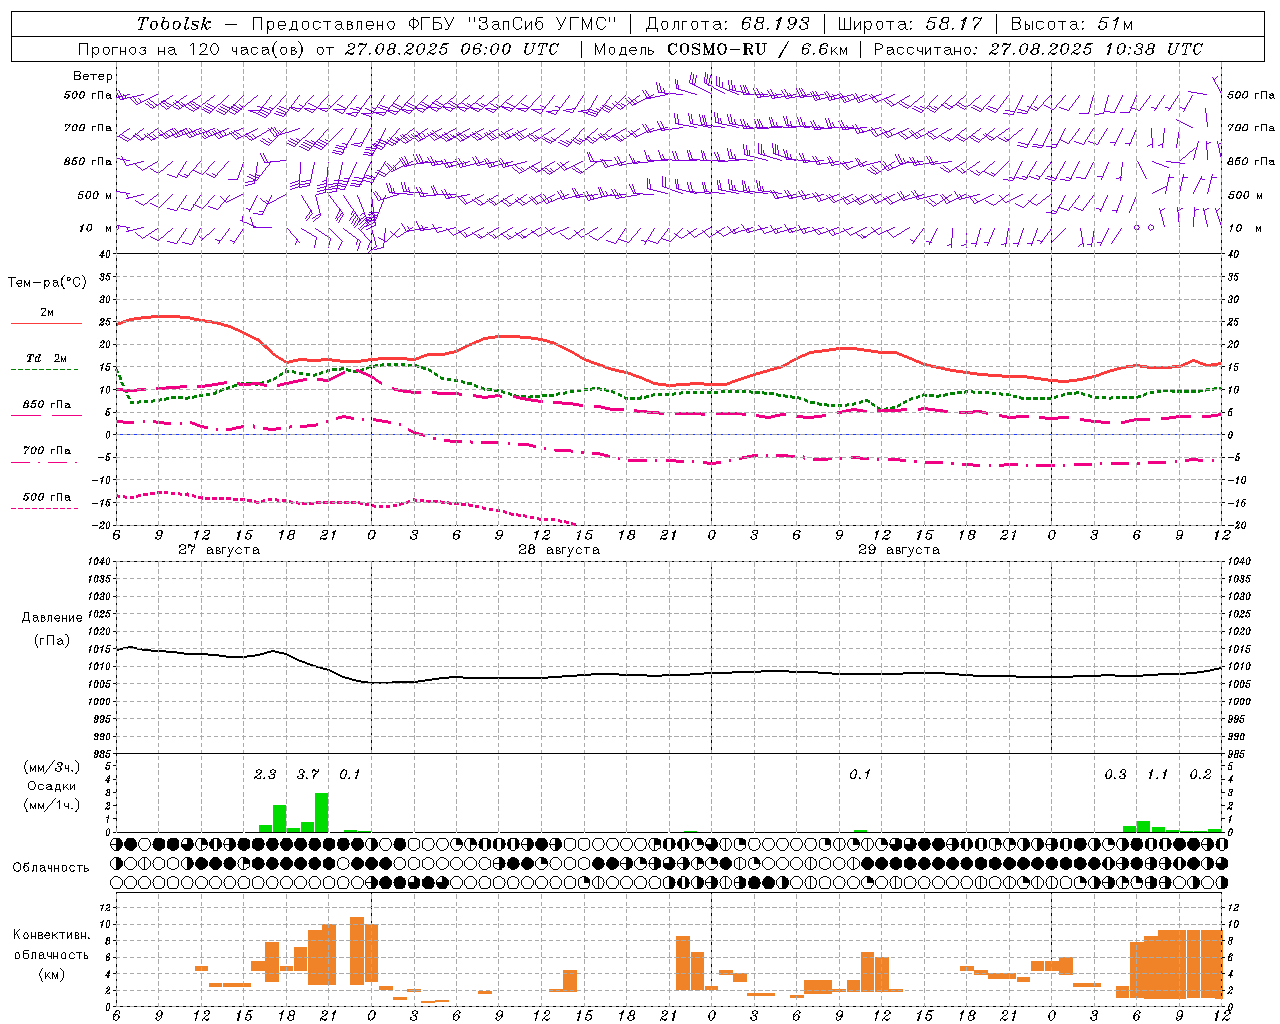
Task: Click the "2.3" precipitation total value
Action: click(265, 774)
